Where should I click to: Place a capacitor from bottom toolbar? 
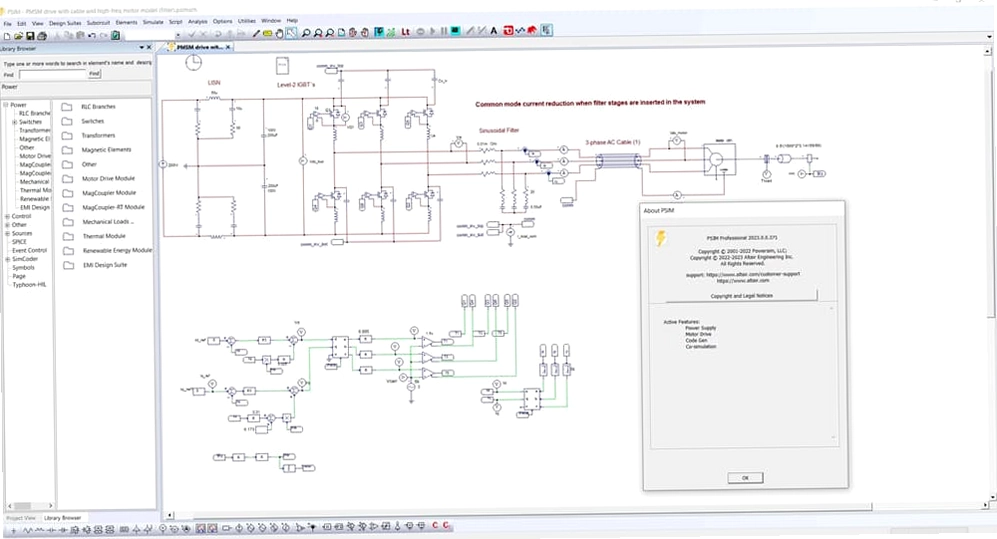point(52,529)
